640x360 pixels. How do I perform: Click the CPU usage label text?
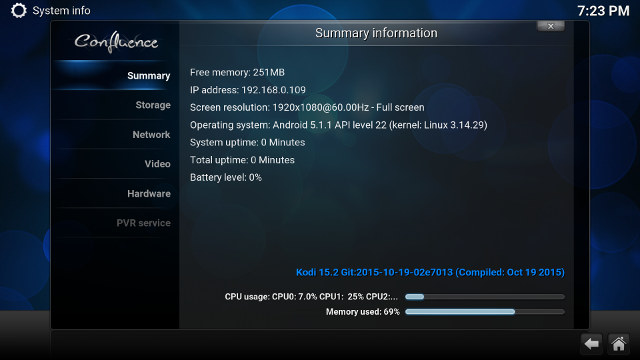(x=311, y=297)
